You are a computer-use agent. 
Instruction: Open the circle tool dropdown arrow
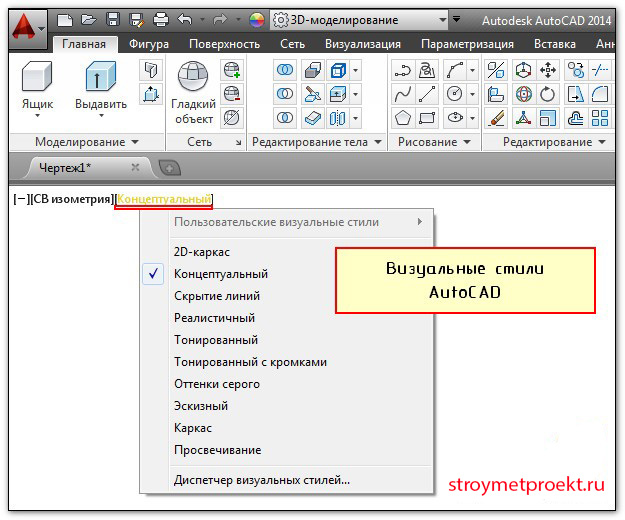tap(472, 94)
